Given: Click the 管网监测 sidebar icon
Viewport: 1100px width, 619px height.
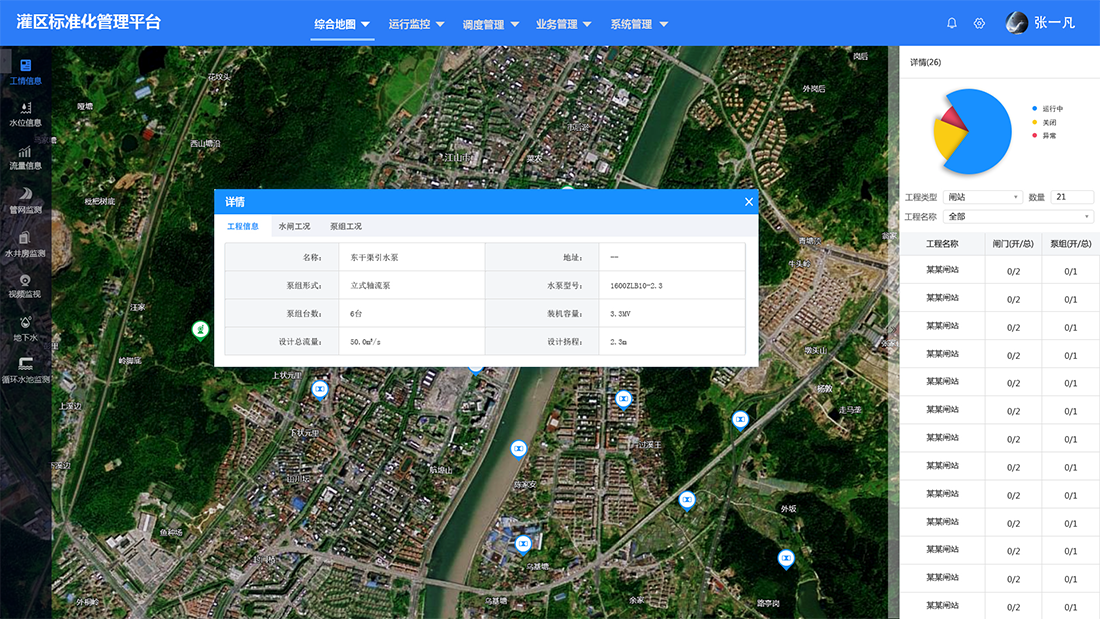Looking at the screenshot, I should (25, 200).
